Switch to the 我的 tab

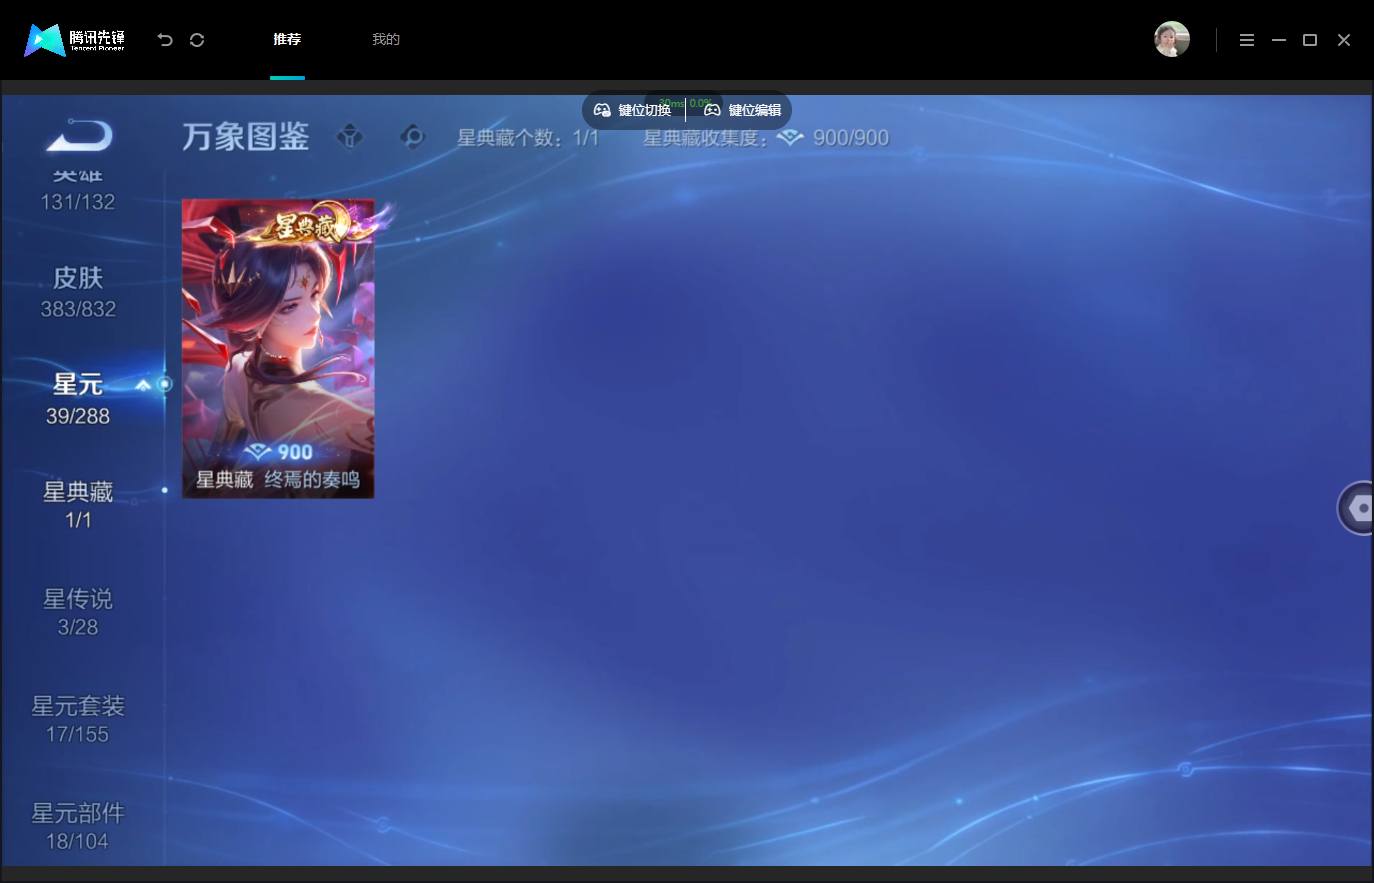click(386, 40)
